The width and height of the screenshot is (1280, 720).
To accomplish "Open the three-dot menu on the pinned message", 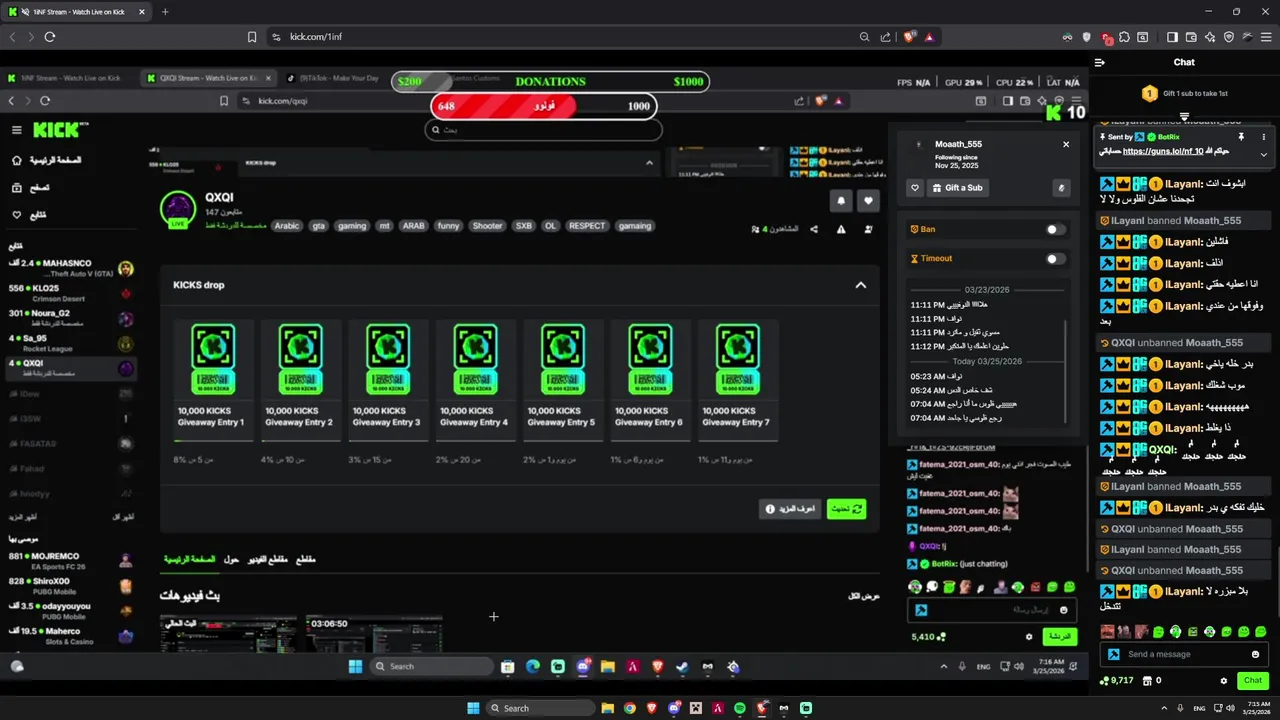I will [x=1263, y=137].
